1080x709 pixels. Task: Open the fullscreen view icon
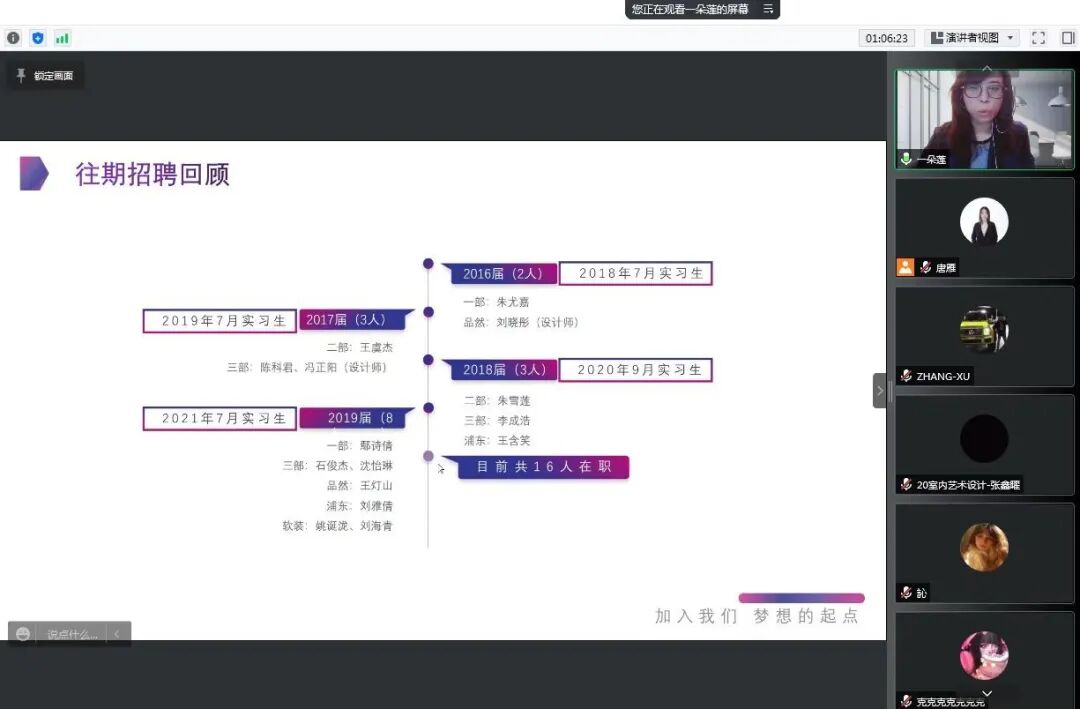1038,37
